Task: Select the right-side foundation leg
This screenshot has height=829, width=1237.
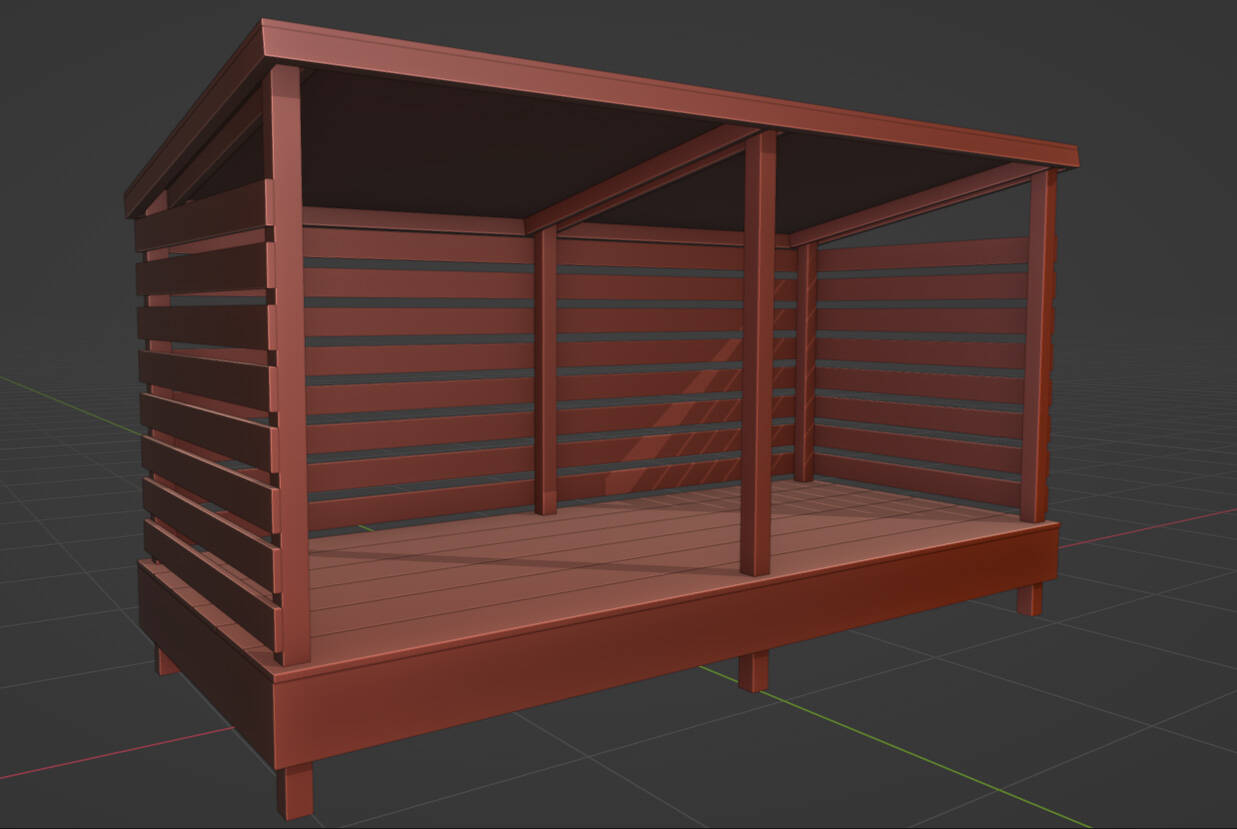Action: pyautogui.click(x=1030, y=598)
